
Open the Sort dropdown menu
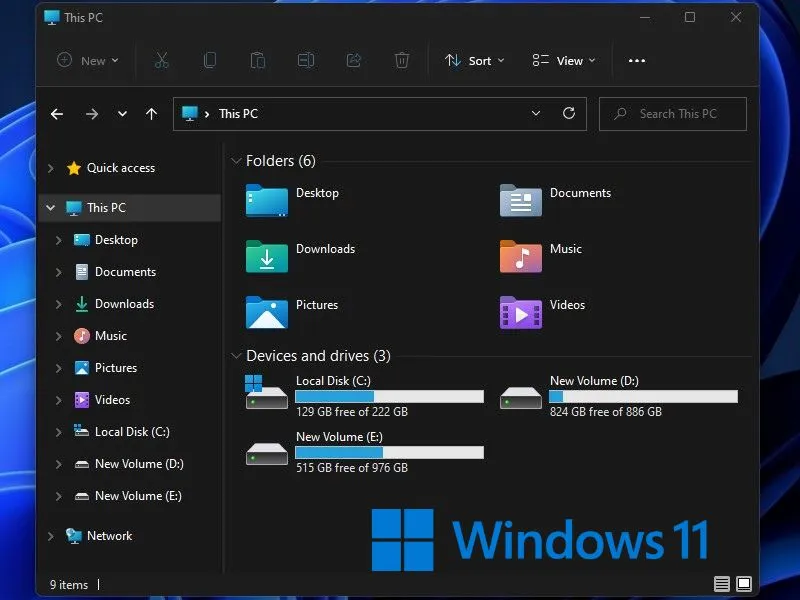[x=474, y=60]
